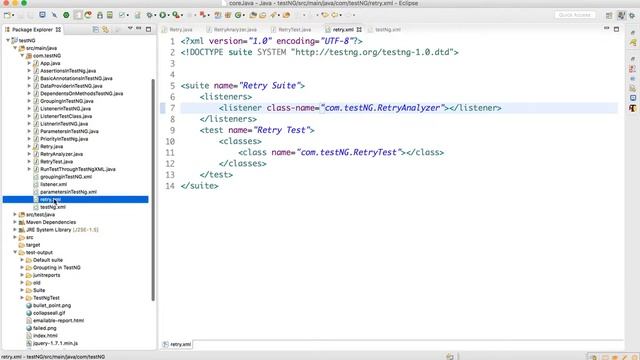Select the bottom retry.xml source tab
This screenshot has width=640, height=360.
(x=177, y=344)
